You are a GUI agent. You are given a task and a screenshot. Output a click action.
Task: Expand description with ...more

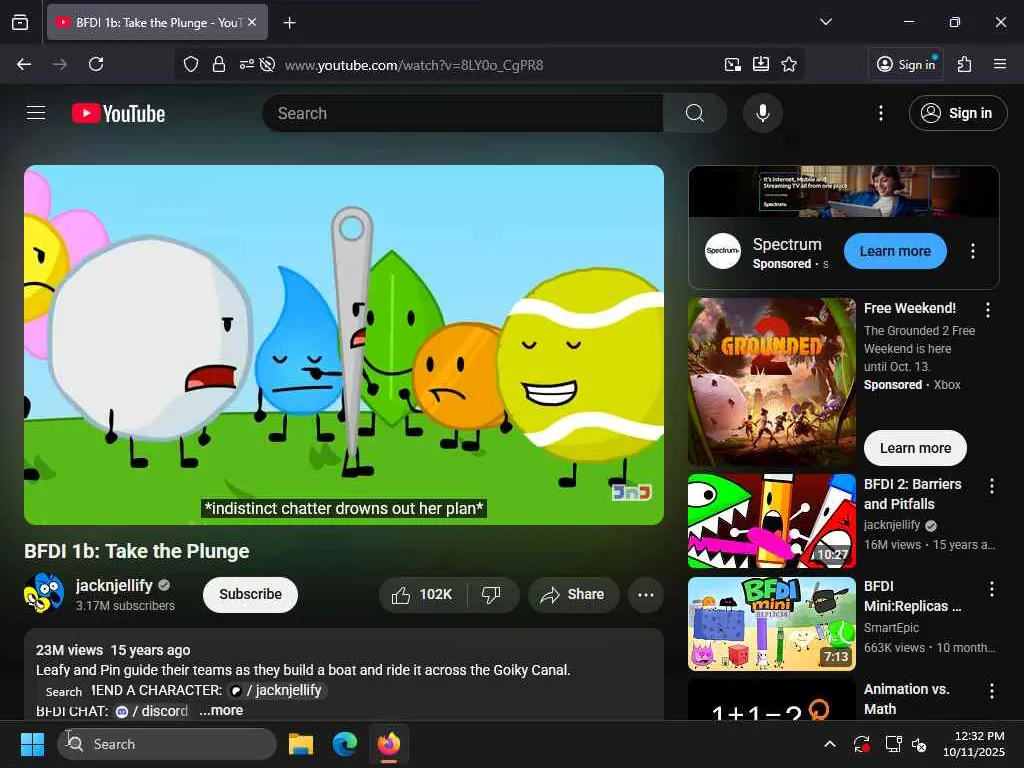click(221, 711)
